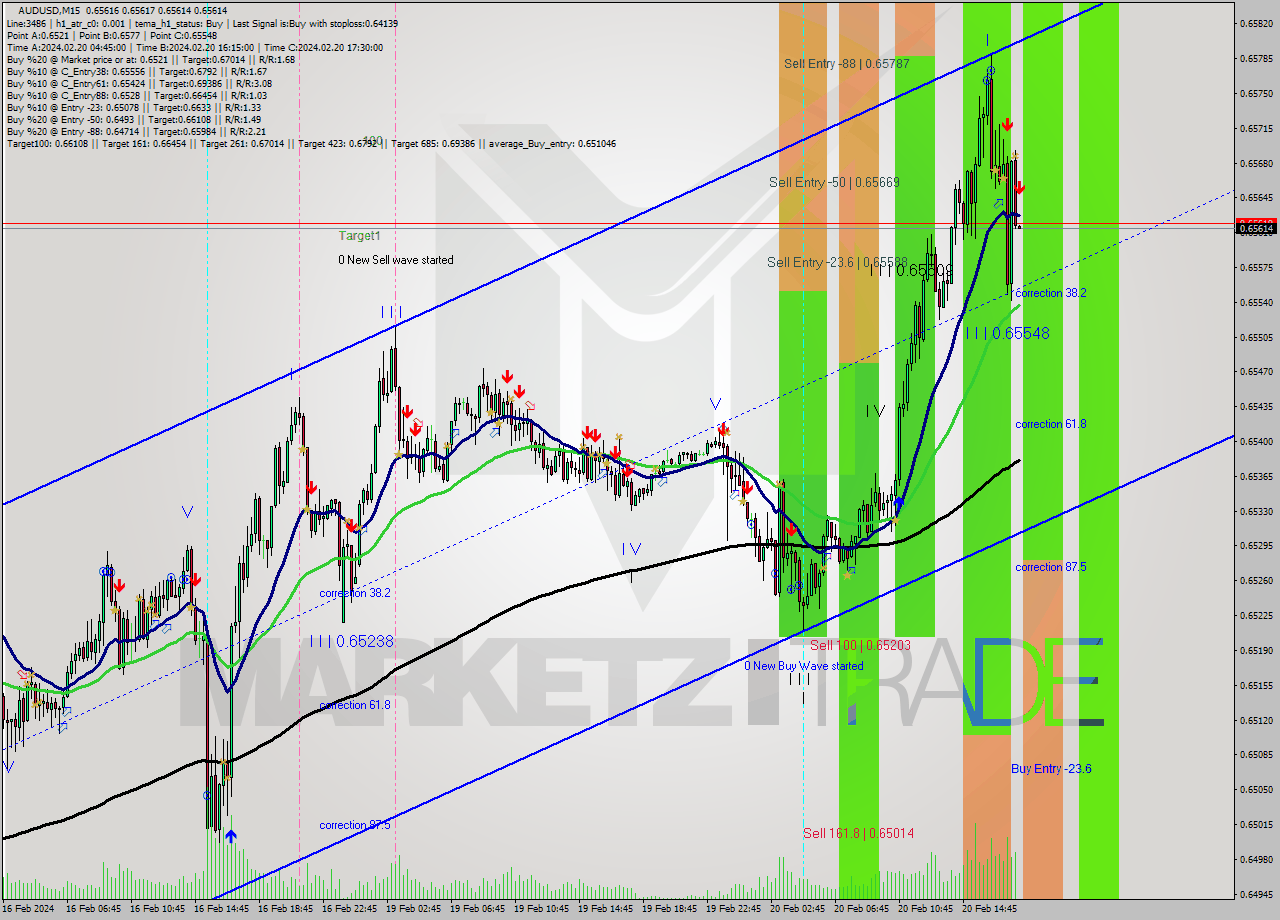
Task: Click the 'Buy Entry -23.6' label
Action: [1051, 768]
